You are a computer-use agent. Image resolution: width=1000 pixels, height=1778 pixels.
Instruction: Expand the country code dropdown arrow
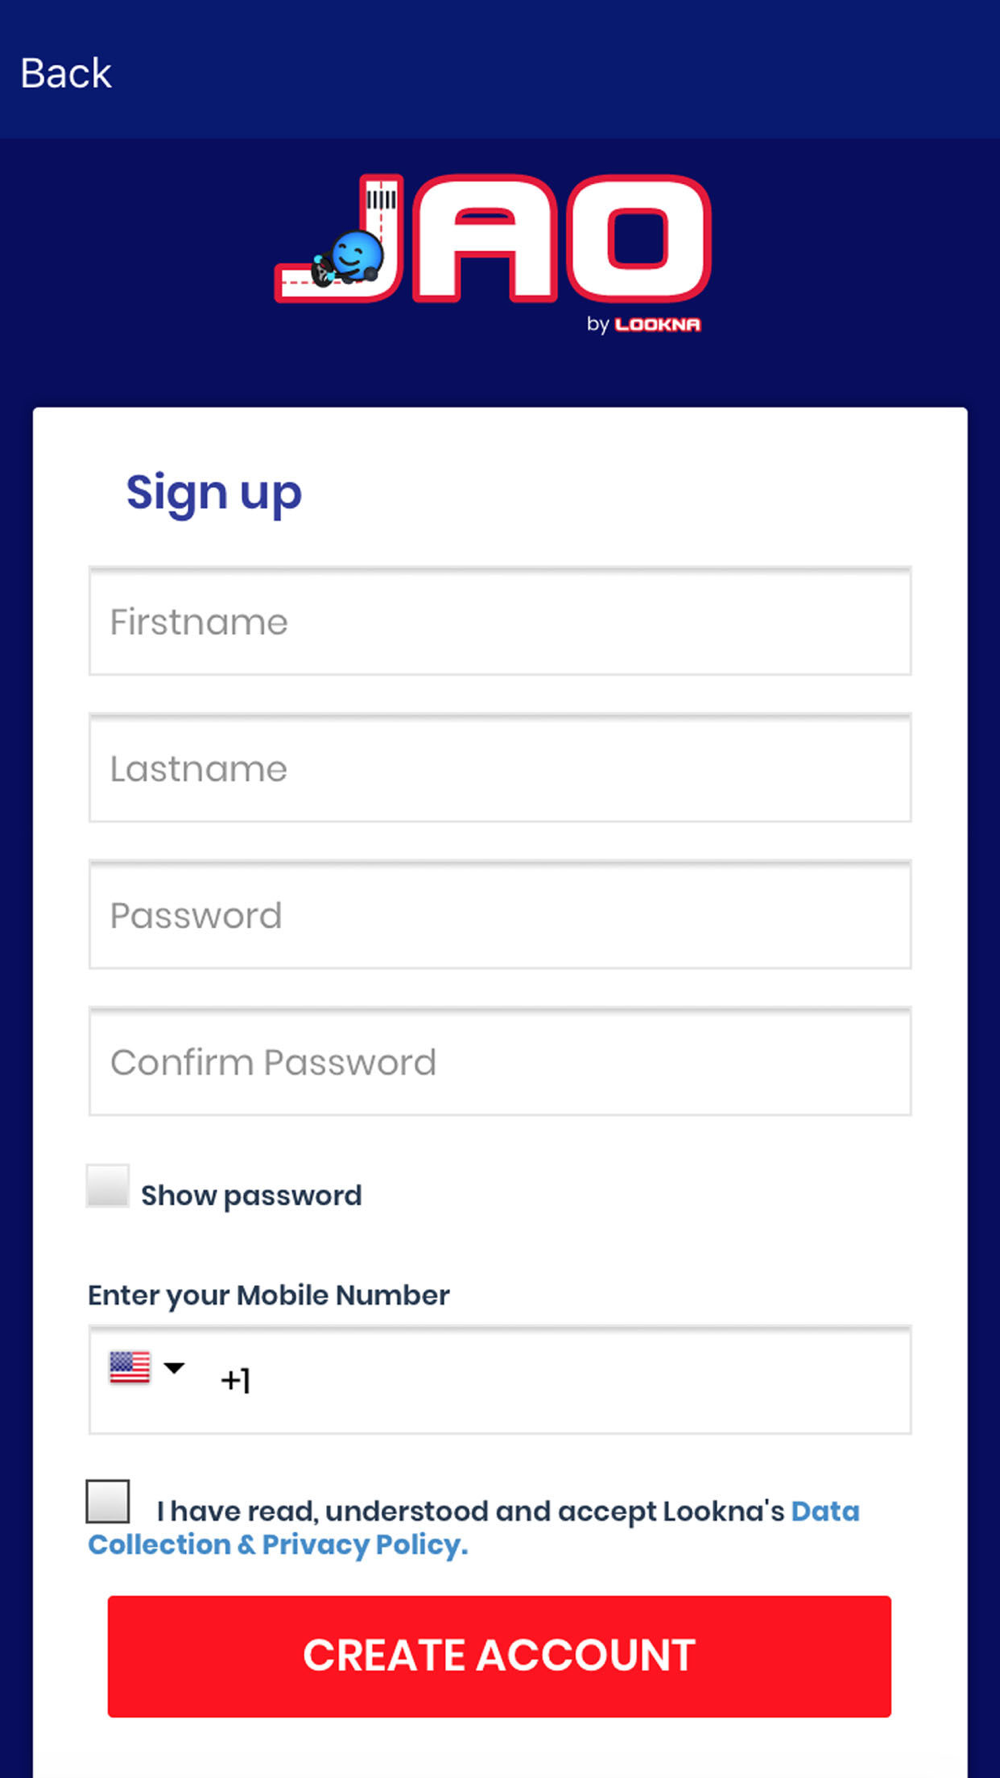tap(174, 1368)
